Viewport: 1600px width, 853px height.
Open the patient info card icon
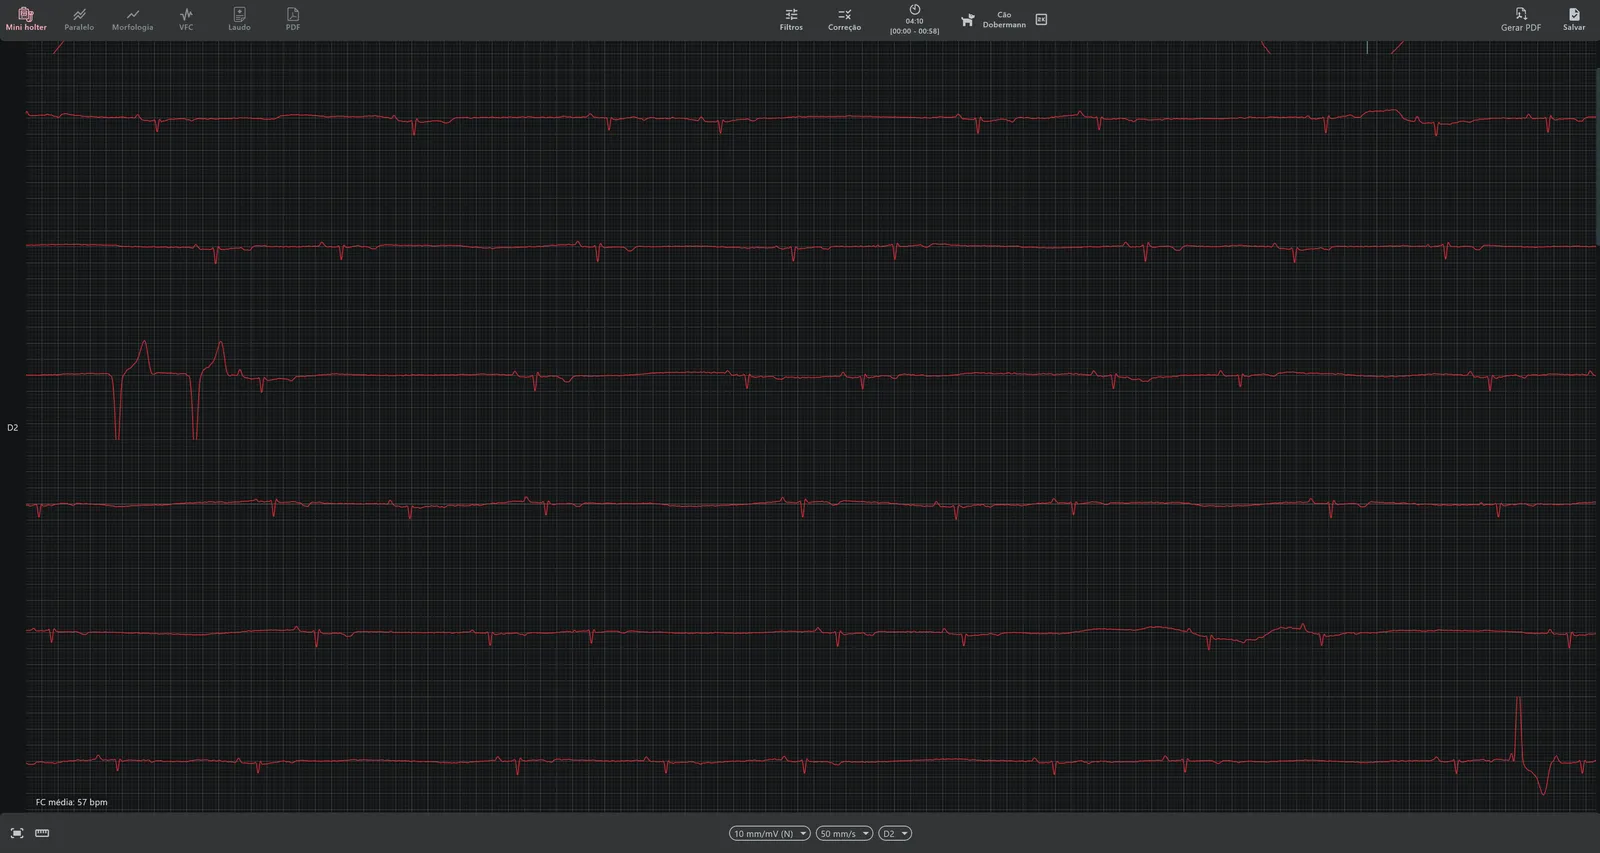(1041, 19)
